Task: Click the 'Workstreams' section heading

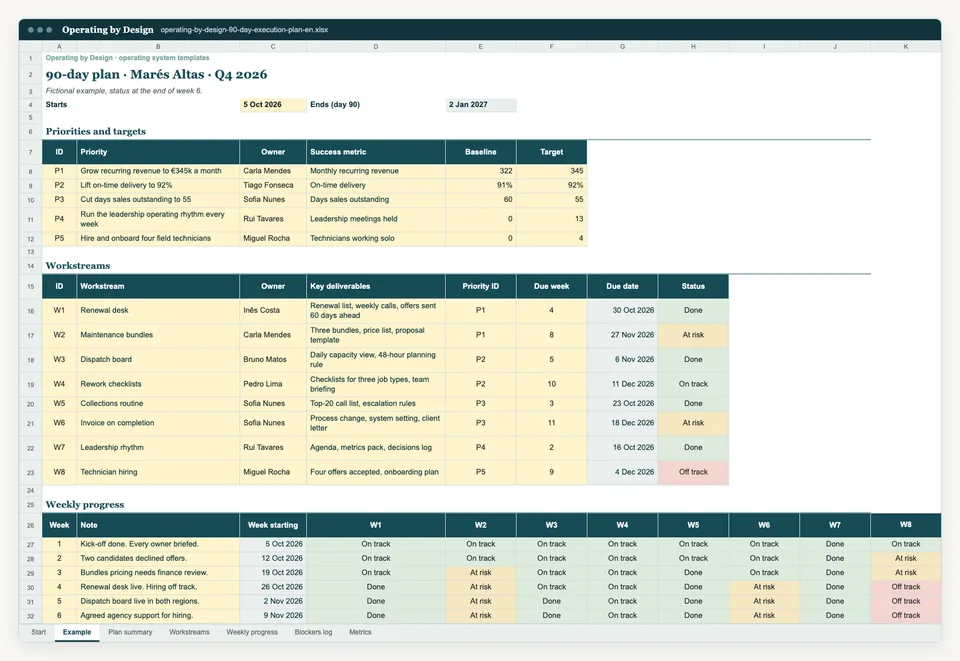Action: pos(78,266)
